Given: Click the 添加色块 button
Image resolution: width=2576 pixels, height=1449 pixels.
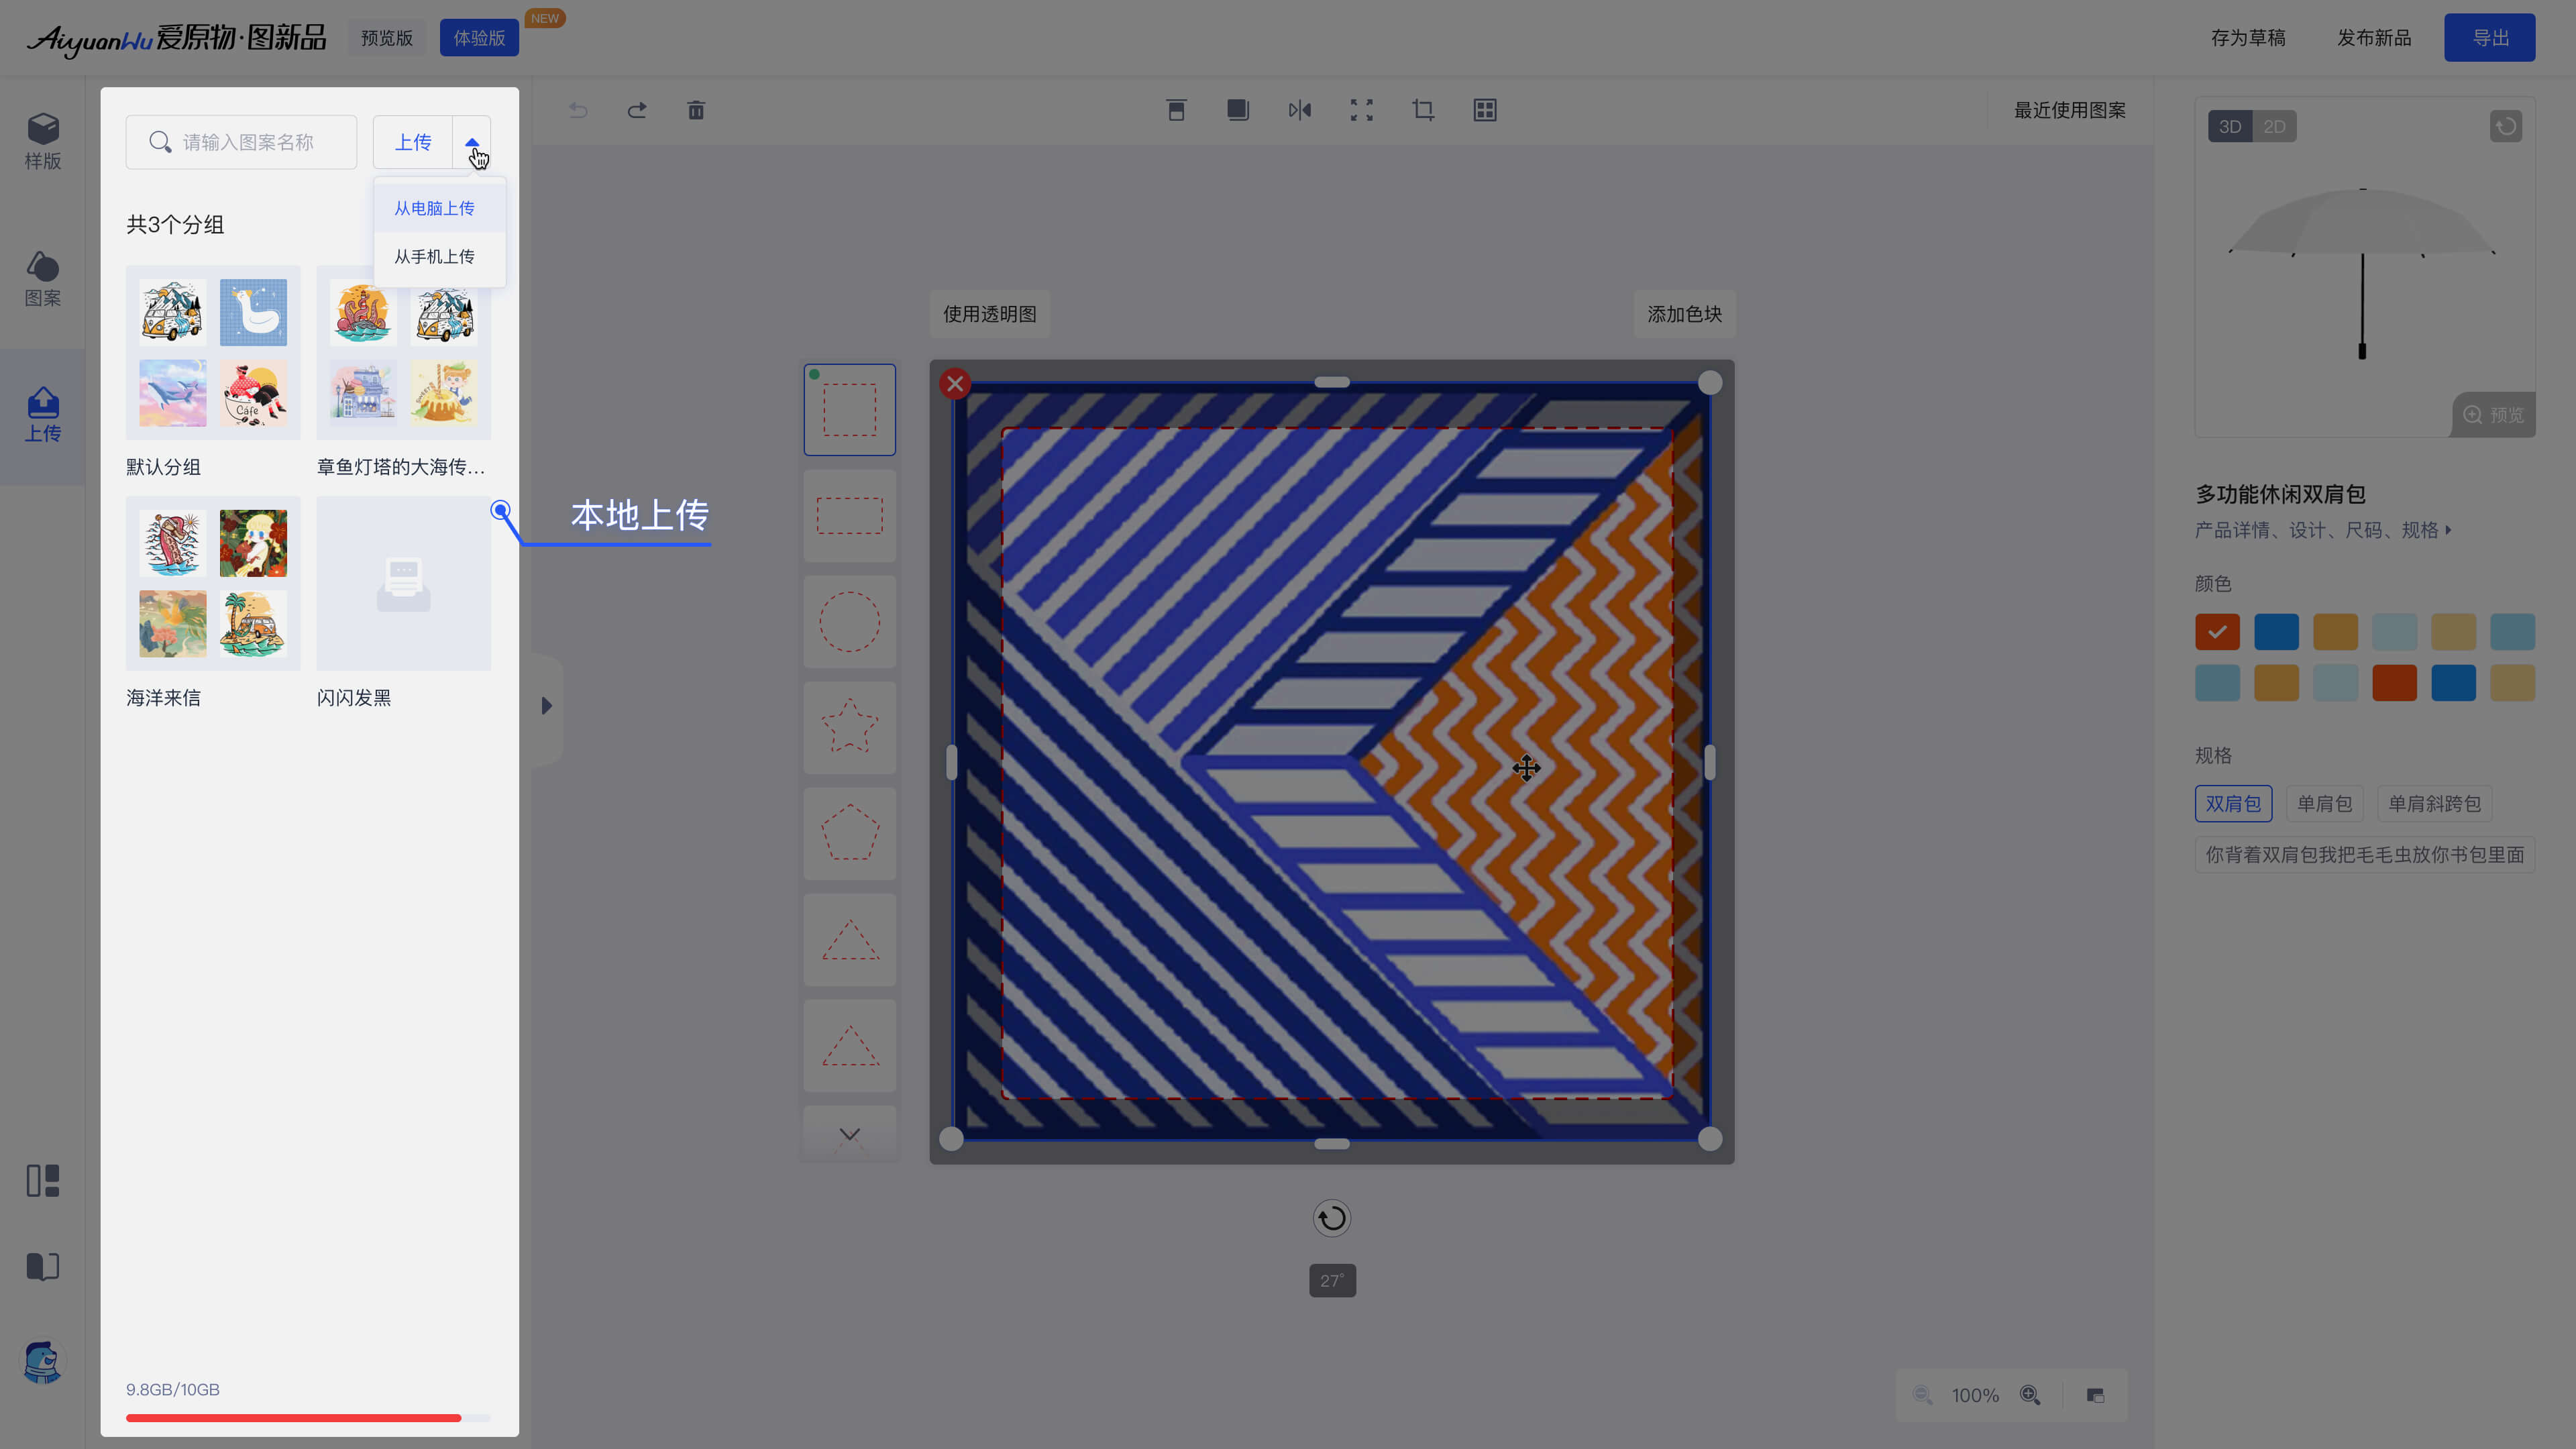Looking at the screenshot, I should (x=1684, y=314).
